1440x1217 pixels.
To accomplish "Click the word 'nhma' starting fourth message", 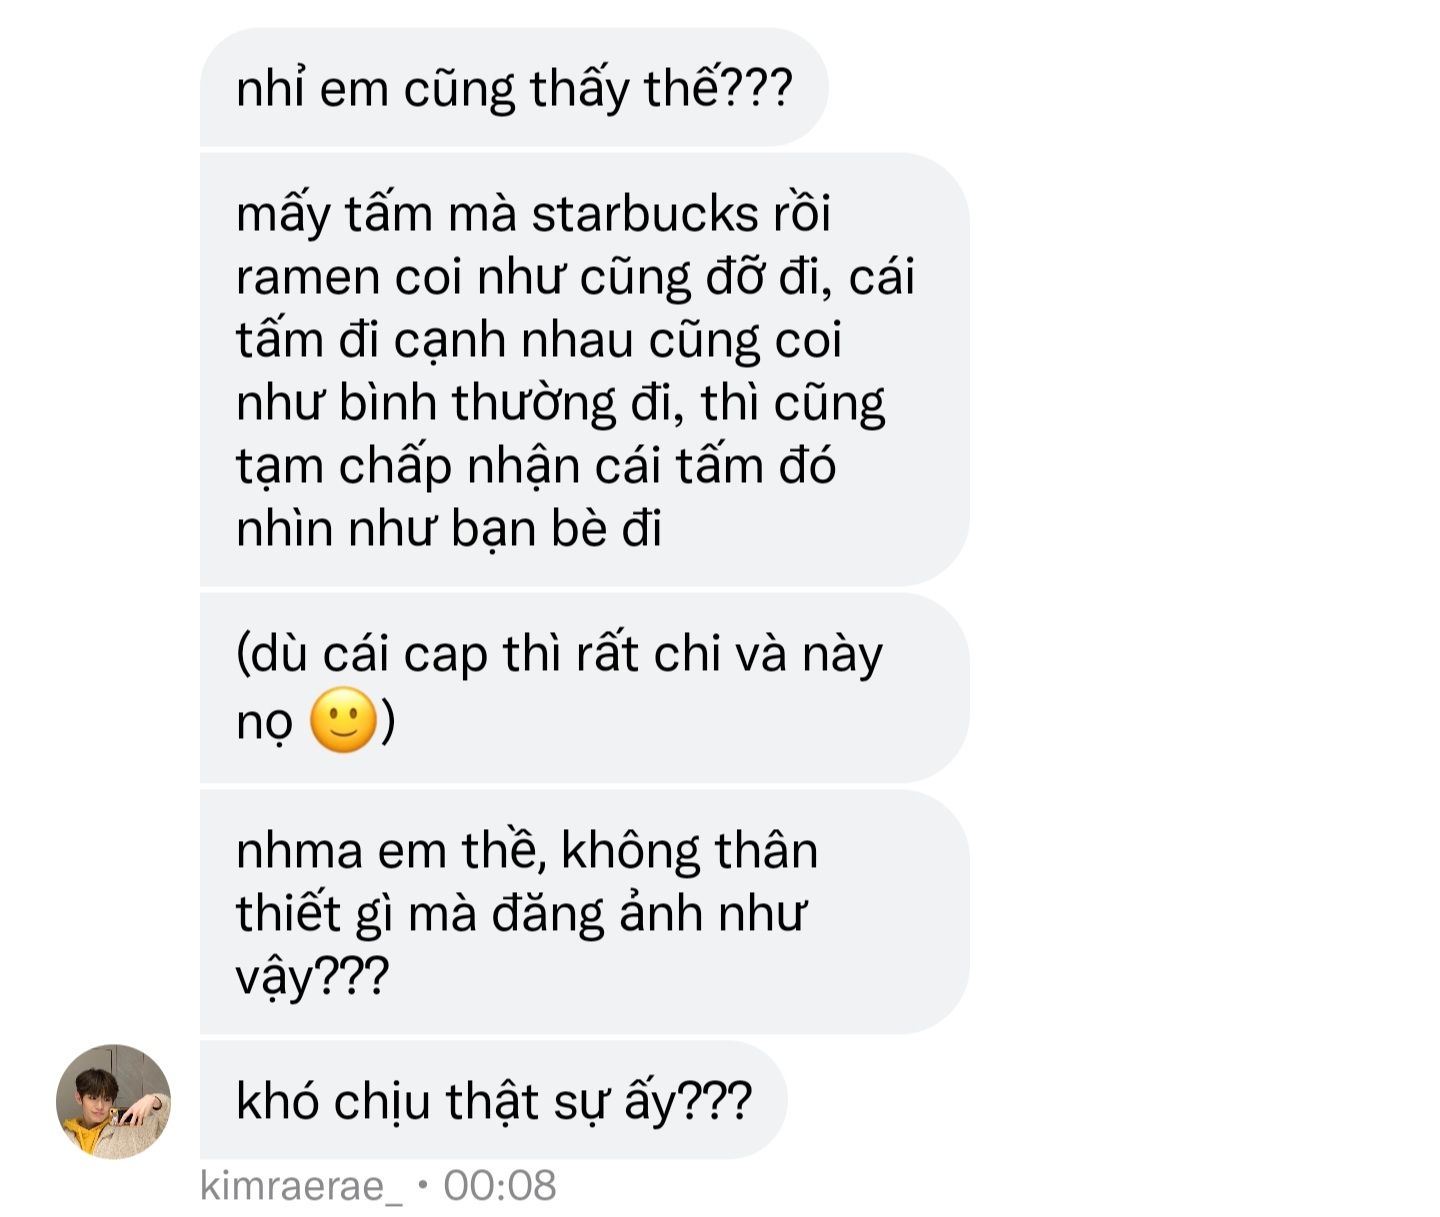I will click(x=299, y=852).
